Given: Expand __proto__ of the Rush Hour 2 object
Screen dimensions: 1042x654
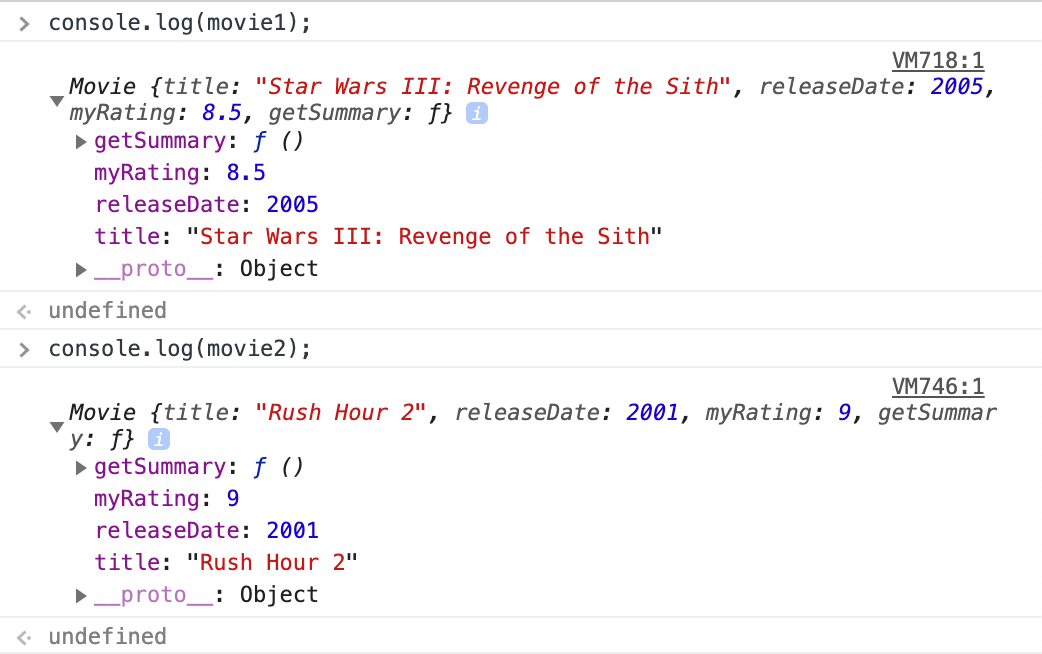Looking at the screenshot, I should (x=81, y=596).
